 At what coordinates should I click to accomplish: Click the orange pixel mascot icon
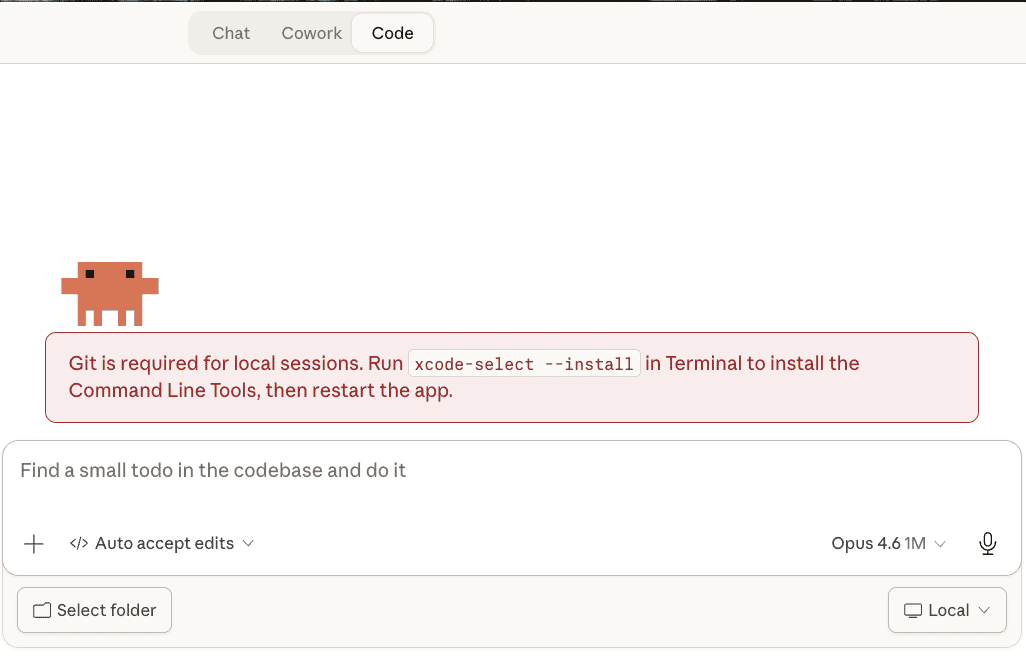pyautogui.click(x=110, y=294)
